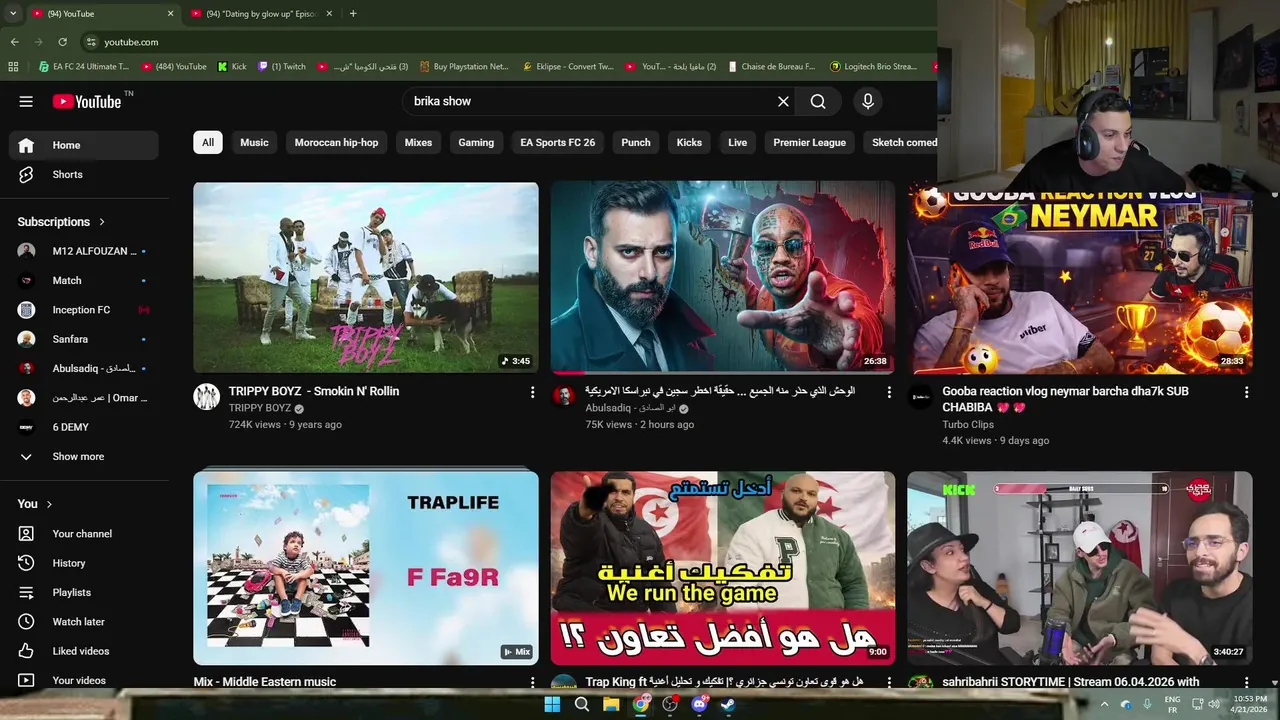The width and height of the screenshot is (1280, 720).
Task: Click the magnifier search button
Action: (818, 101)
